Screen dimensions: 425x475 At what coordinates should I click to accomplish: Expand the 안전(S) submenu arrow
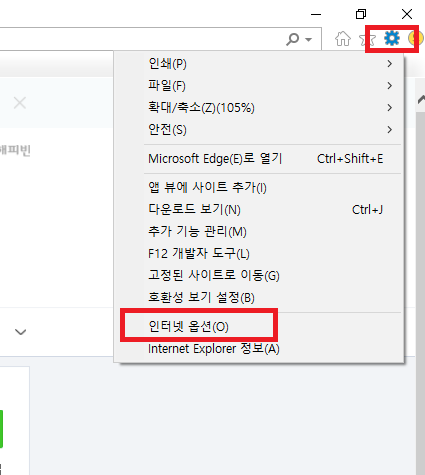(x=389, y=130)
